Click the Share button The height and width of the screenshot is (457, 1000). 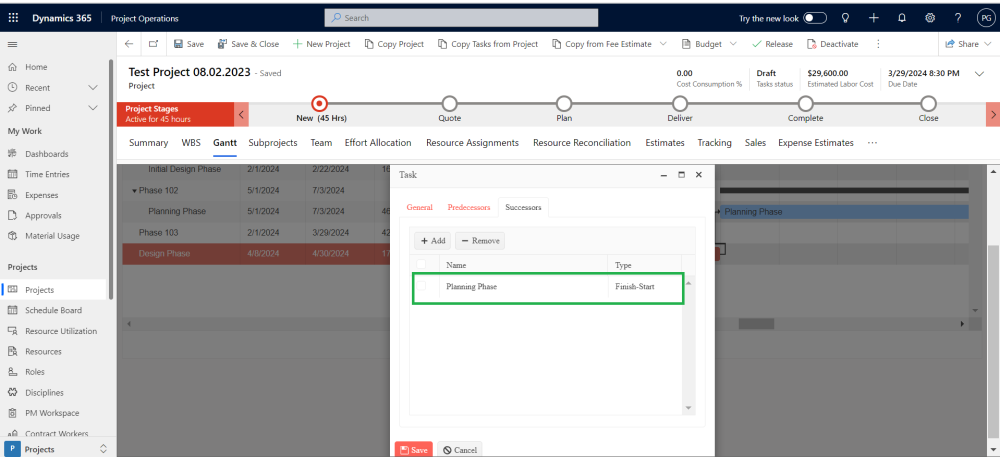961,44
